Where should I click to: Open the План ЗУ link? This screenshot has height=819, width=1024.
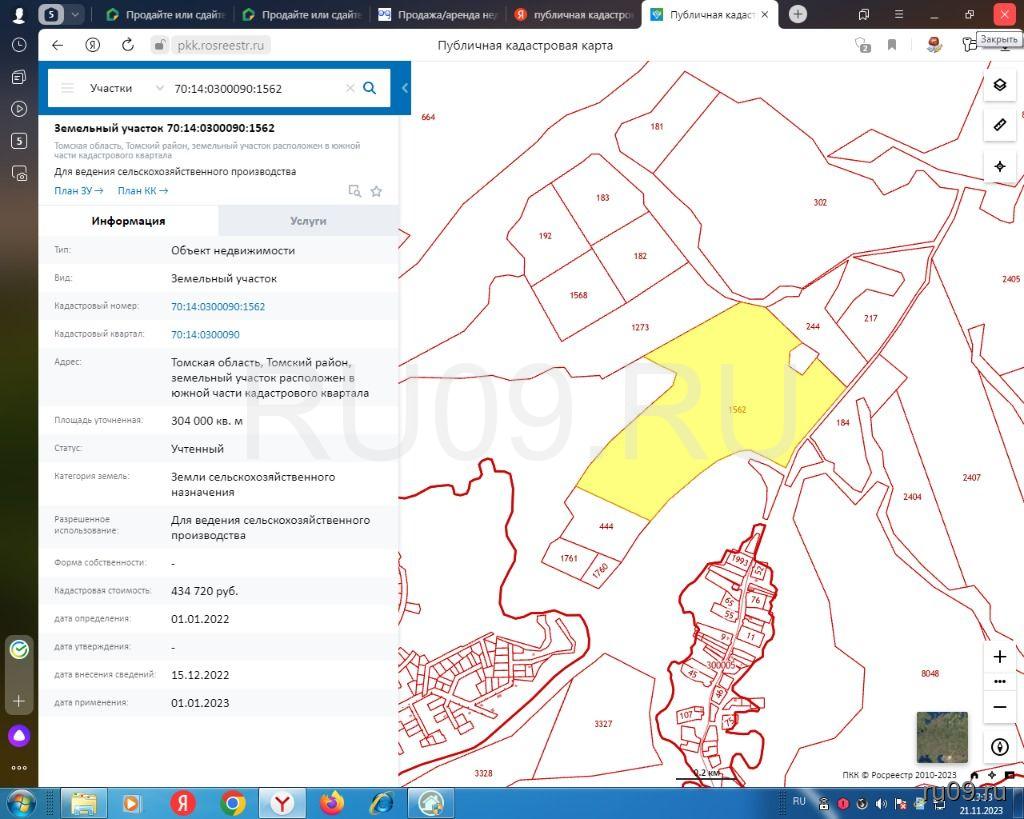pos(78,191)
